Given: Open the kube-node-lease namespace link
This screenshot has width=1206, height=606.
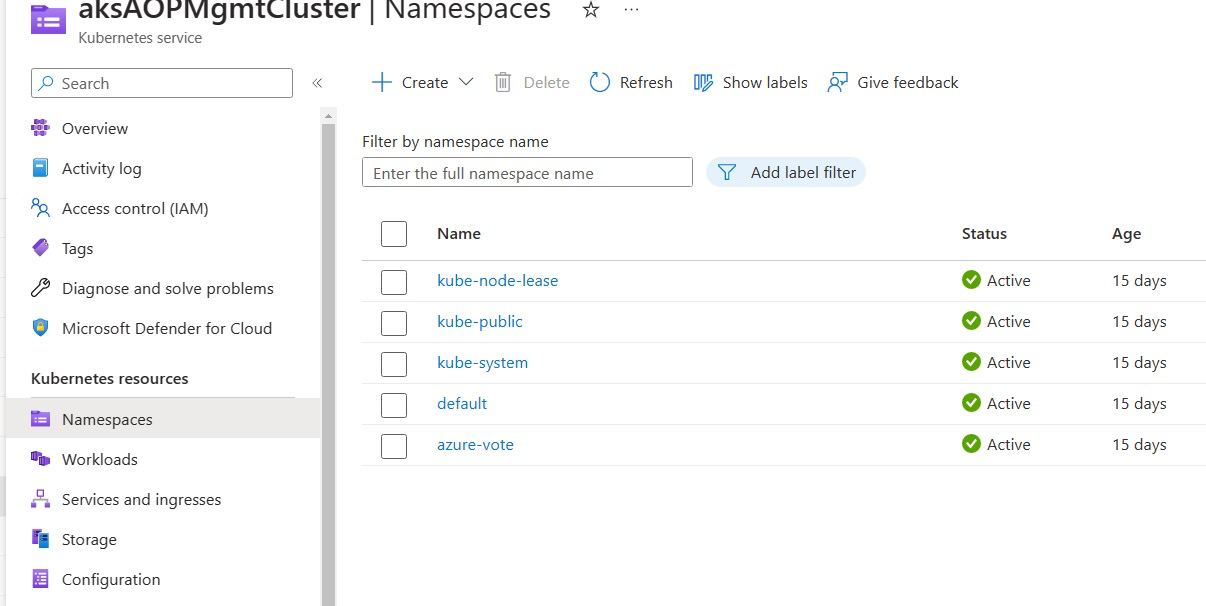Looking at the screenshot, I should point(498,280).
